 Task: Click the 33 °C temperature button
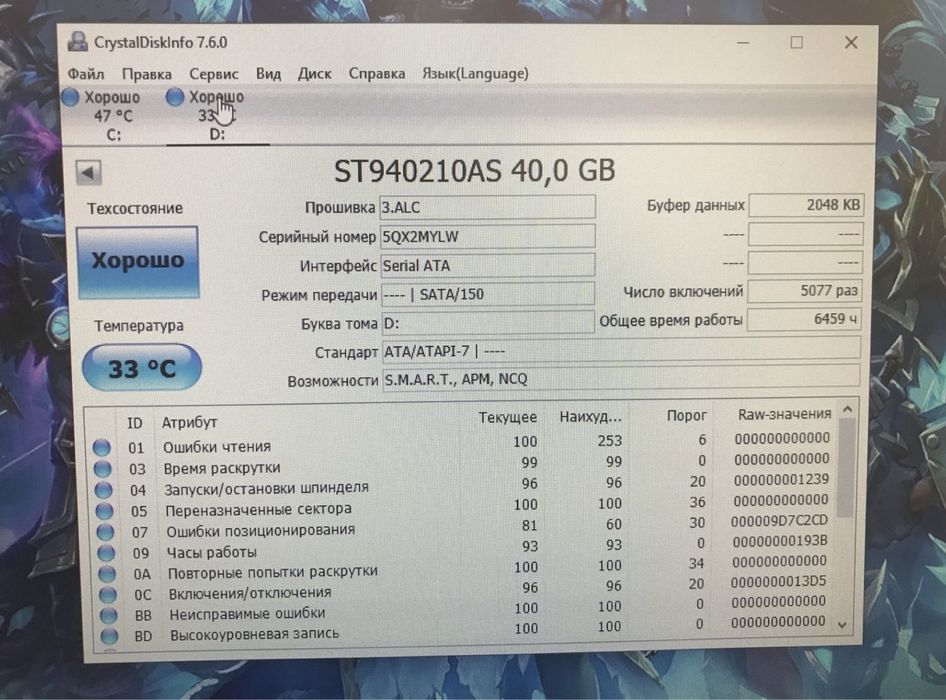click(x=142, y=368)
